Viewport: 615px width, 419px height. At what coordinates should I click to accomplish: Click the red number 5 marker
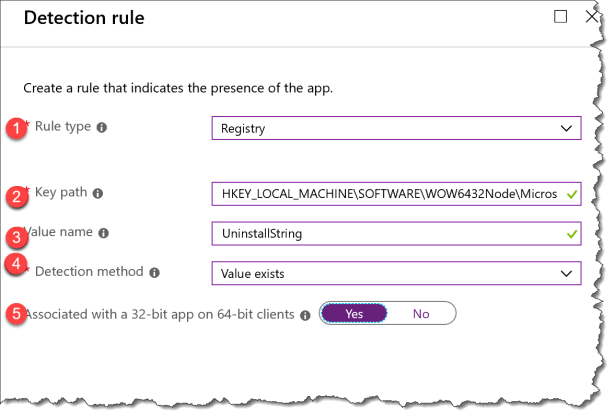pyautogui.click(x=15, y=312)
